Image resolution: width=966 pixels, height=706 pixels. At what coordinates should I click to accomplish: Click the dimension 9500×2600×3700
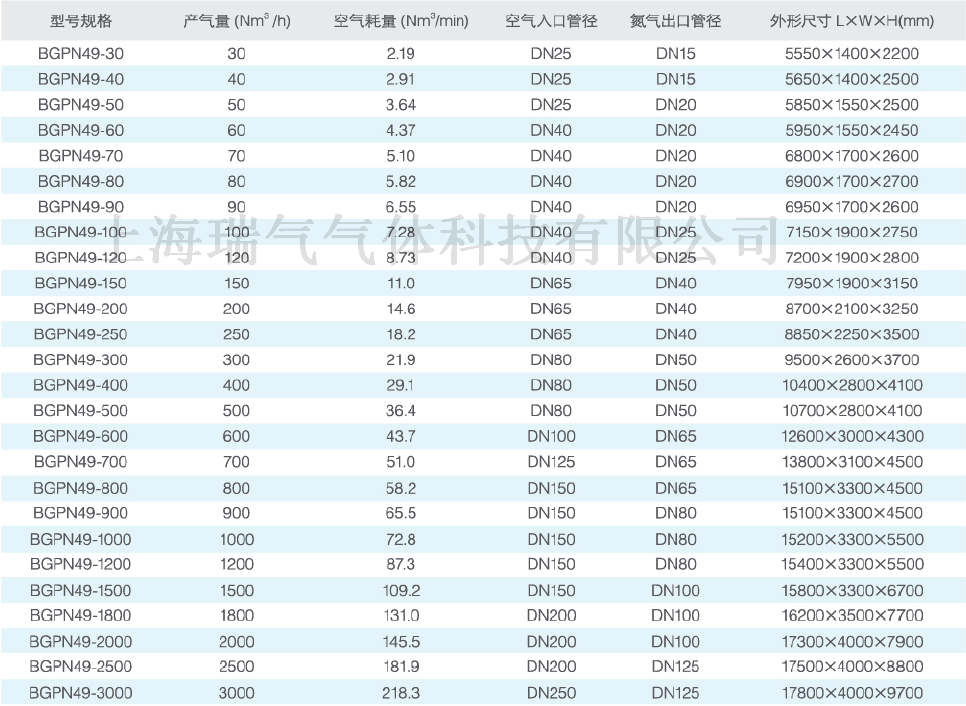pos(852,360)
